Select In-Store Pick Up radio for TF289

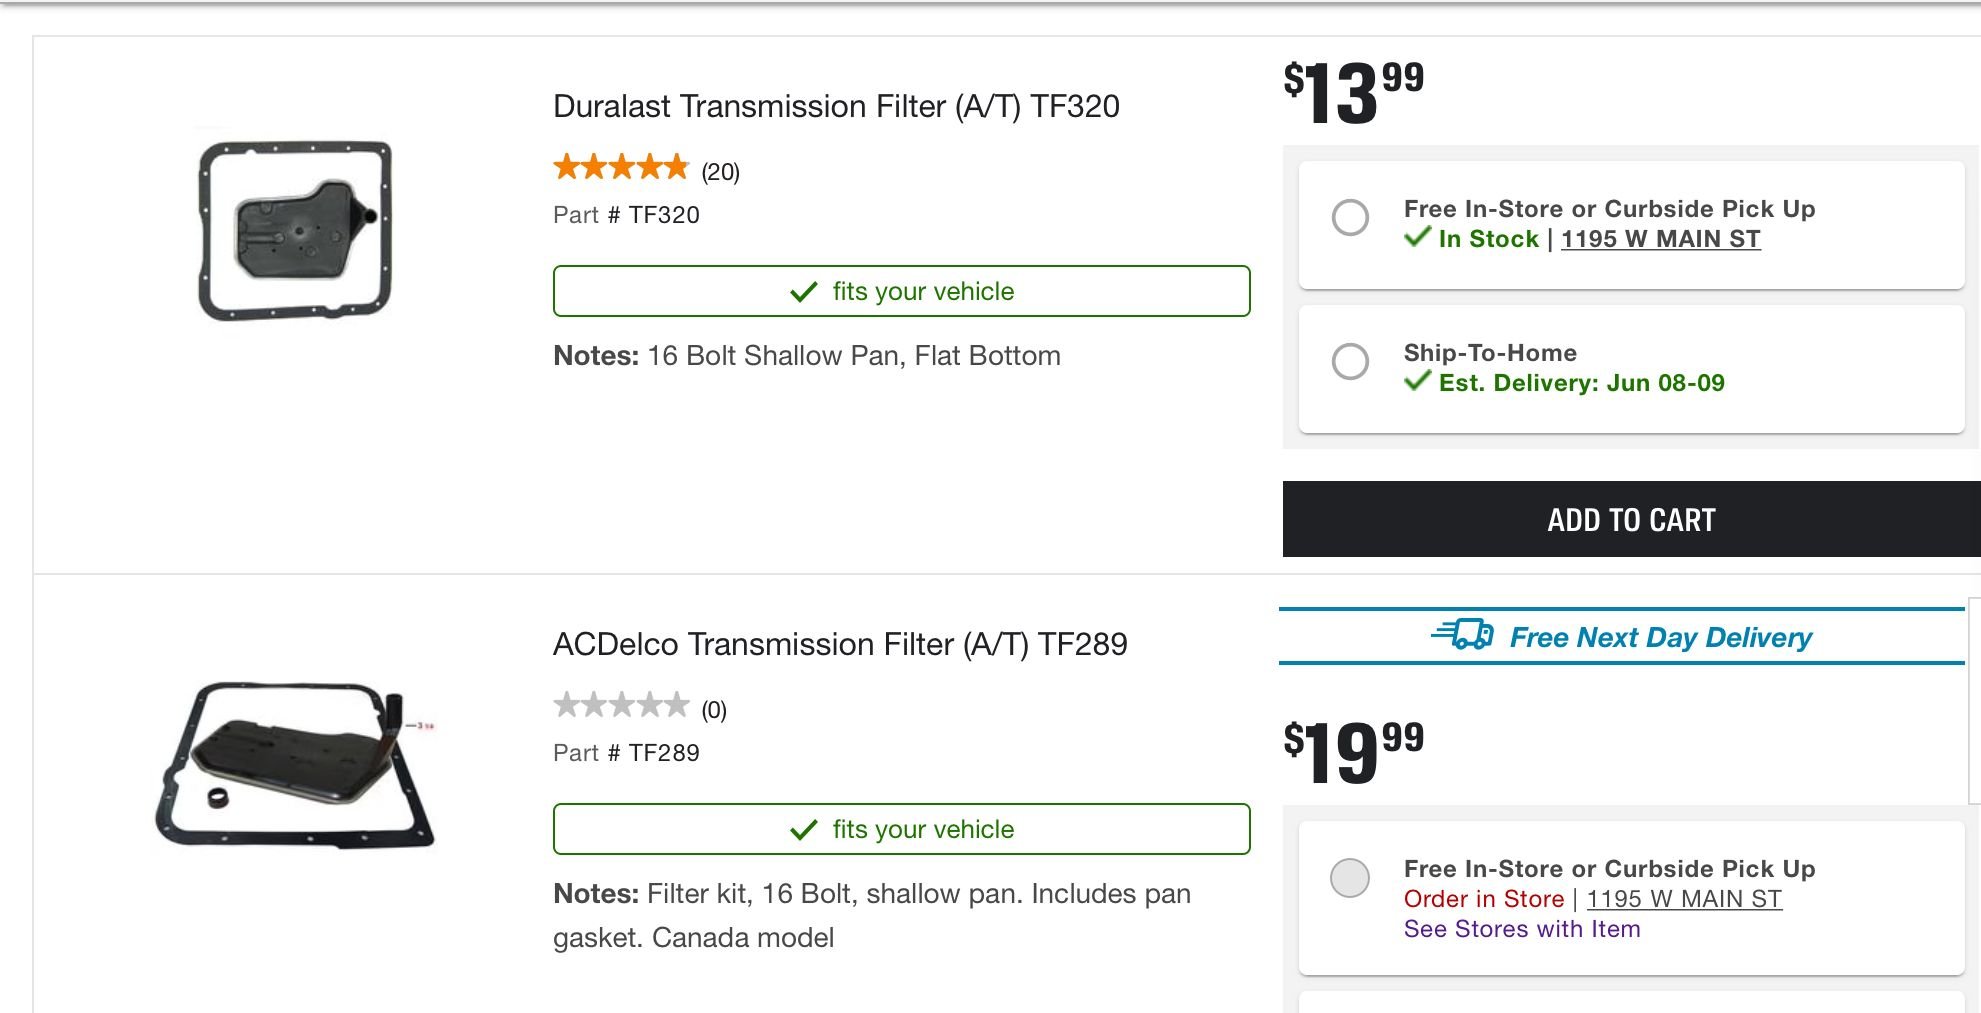point(1350,878)
